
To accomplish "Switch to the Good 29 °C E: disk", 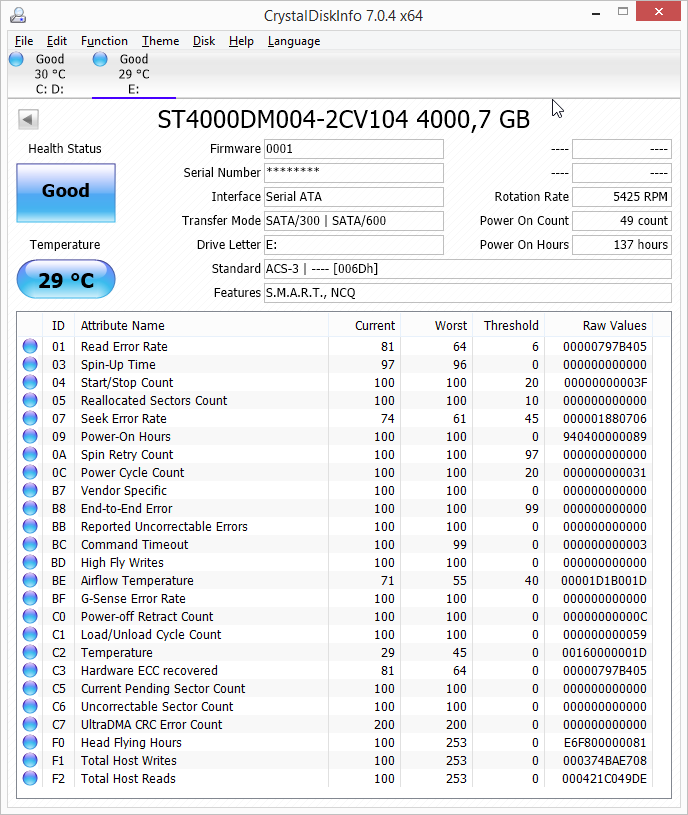I will click(x=134, y=74).
